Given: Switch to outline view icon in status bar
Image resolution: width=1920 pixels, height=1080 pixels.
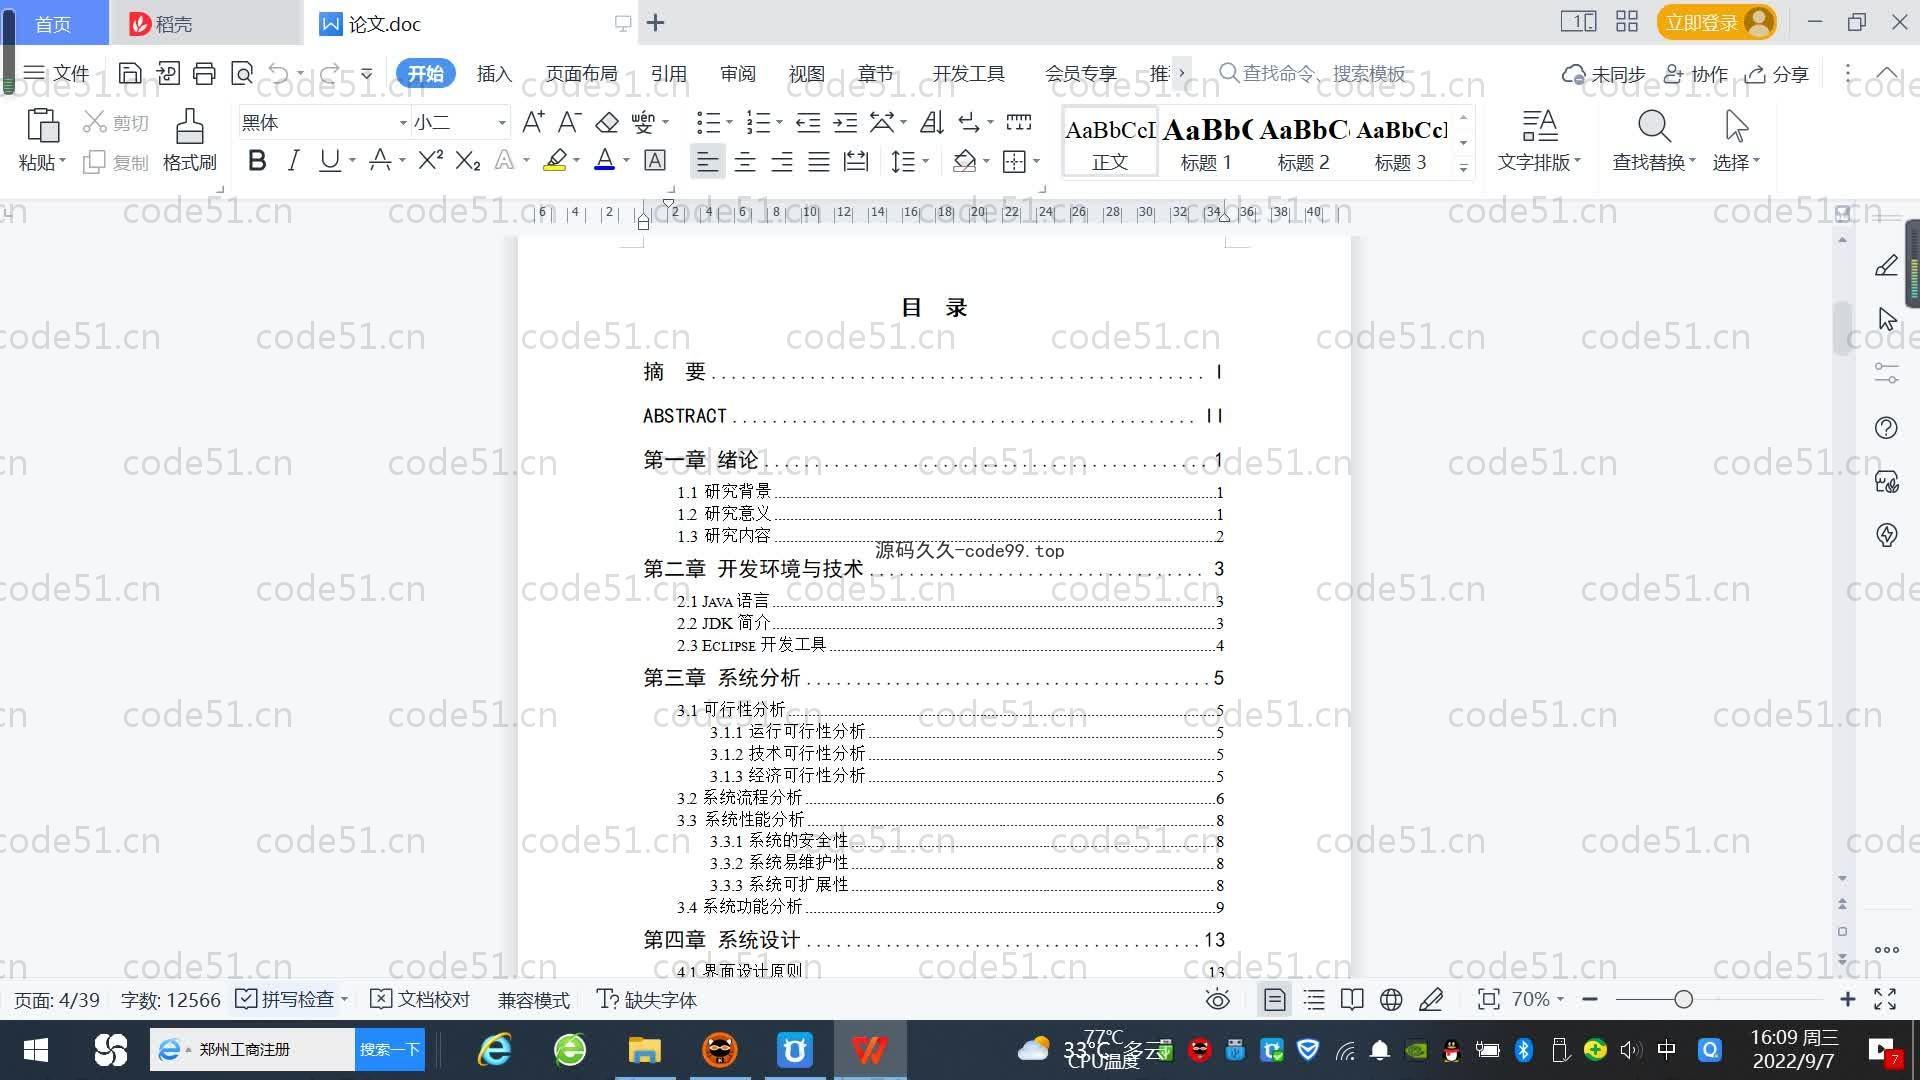Looking at the screenshot, I should 1314,1000.
